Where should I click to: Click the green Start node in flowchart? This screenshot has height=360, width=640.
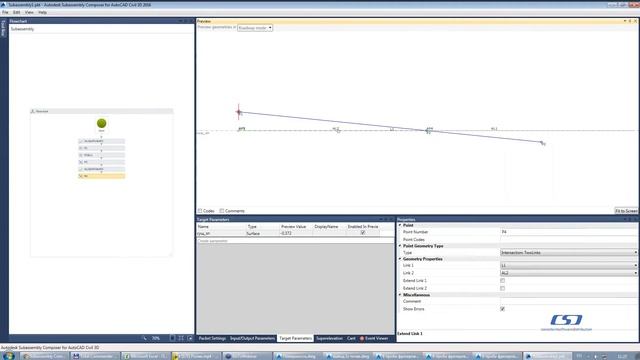pos(102,123)
